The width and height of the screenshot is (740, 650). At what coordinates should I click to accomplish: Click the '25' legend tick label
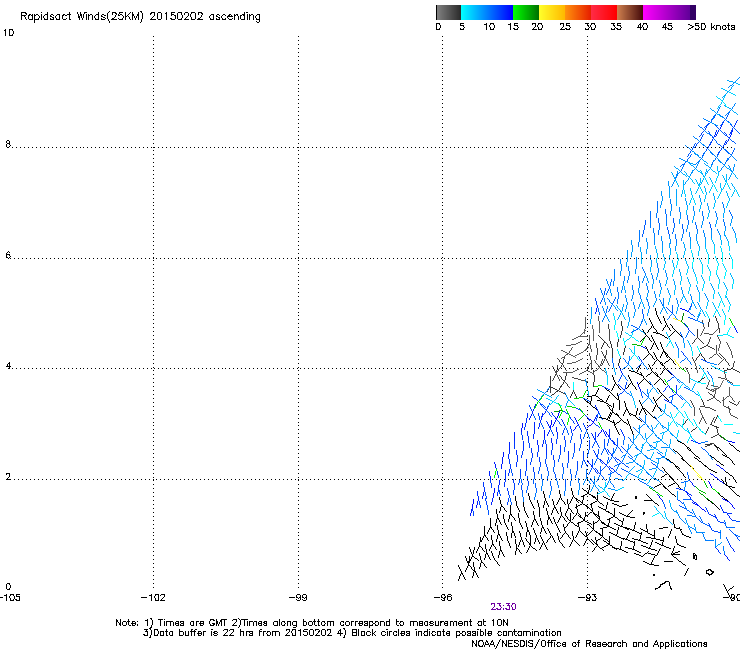pyautogui.click(x=565, y=27)
